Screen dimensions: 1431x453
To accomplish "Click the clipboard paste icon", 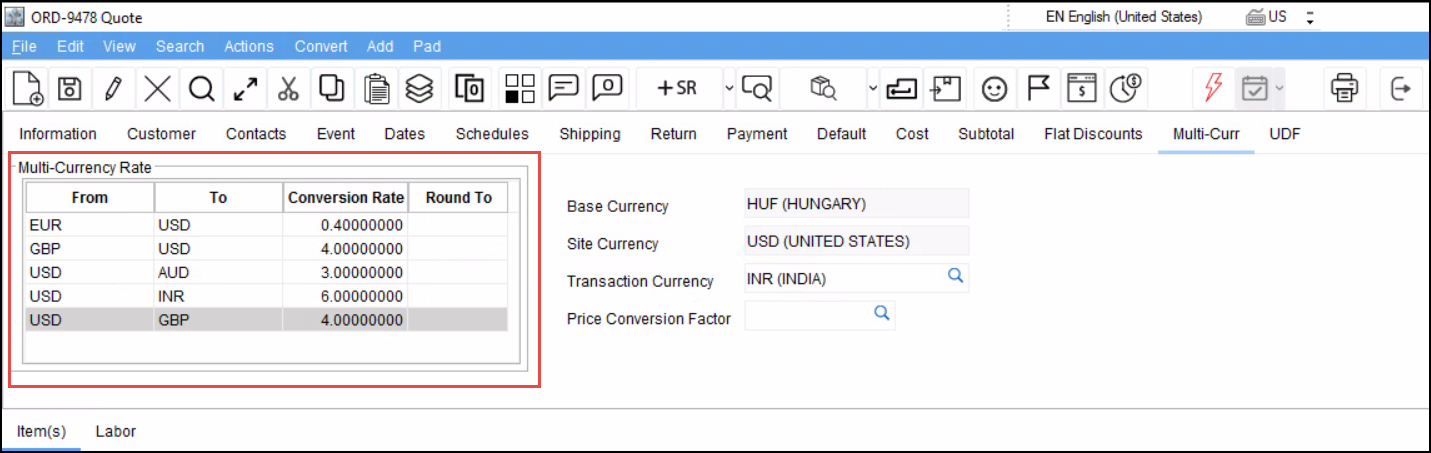I will (x=377, y=89).
